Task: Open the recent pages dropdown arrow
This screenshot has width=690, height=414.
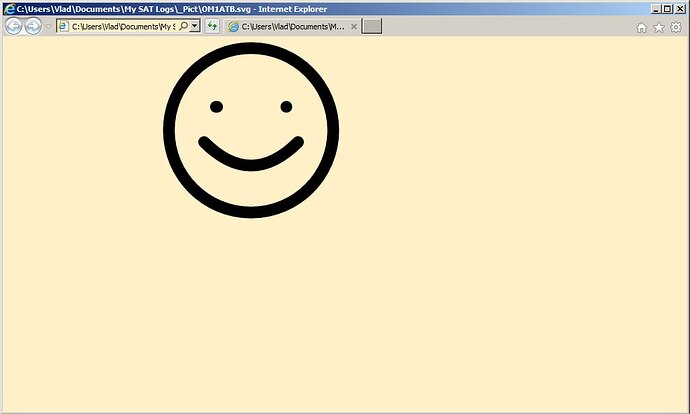Action: pos(48,26)
